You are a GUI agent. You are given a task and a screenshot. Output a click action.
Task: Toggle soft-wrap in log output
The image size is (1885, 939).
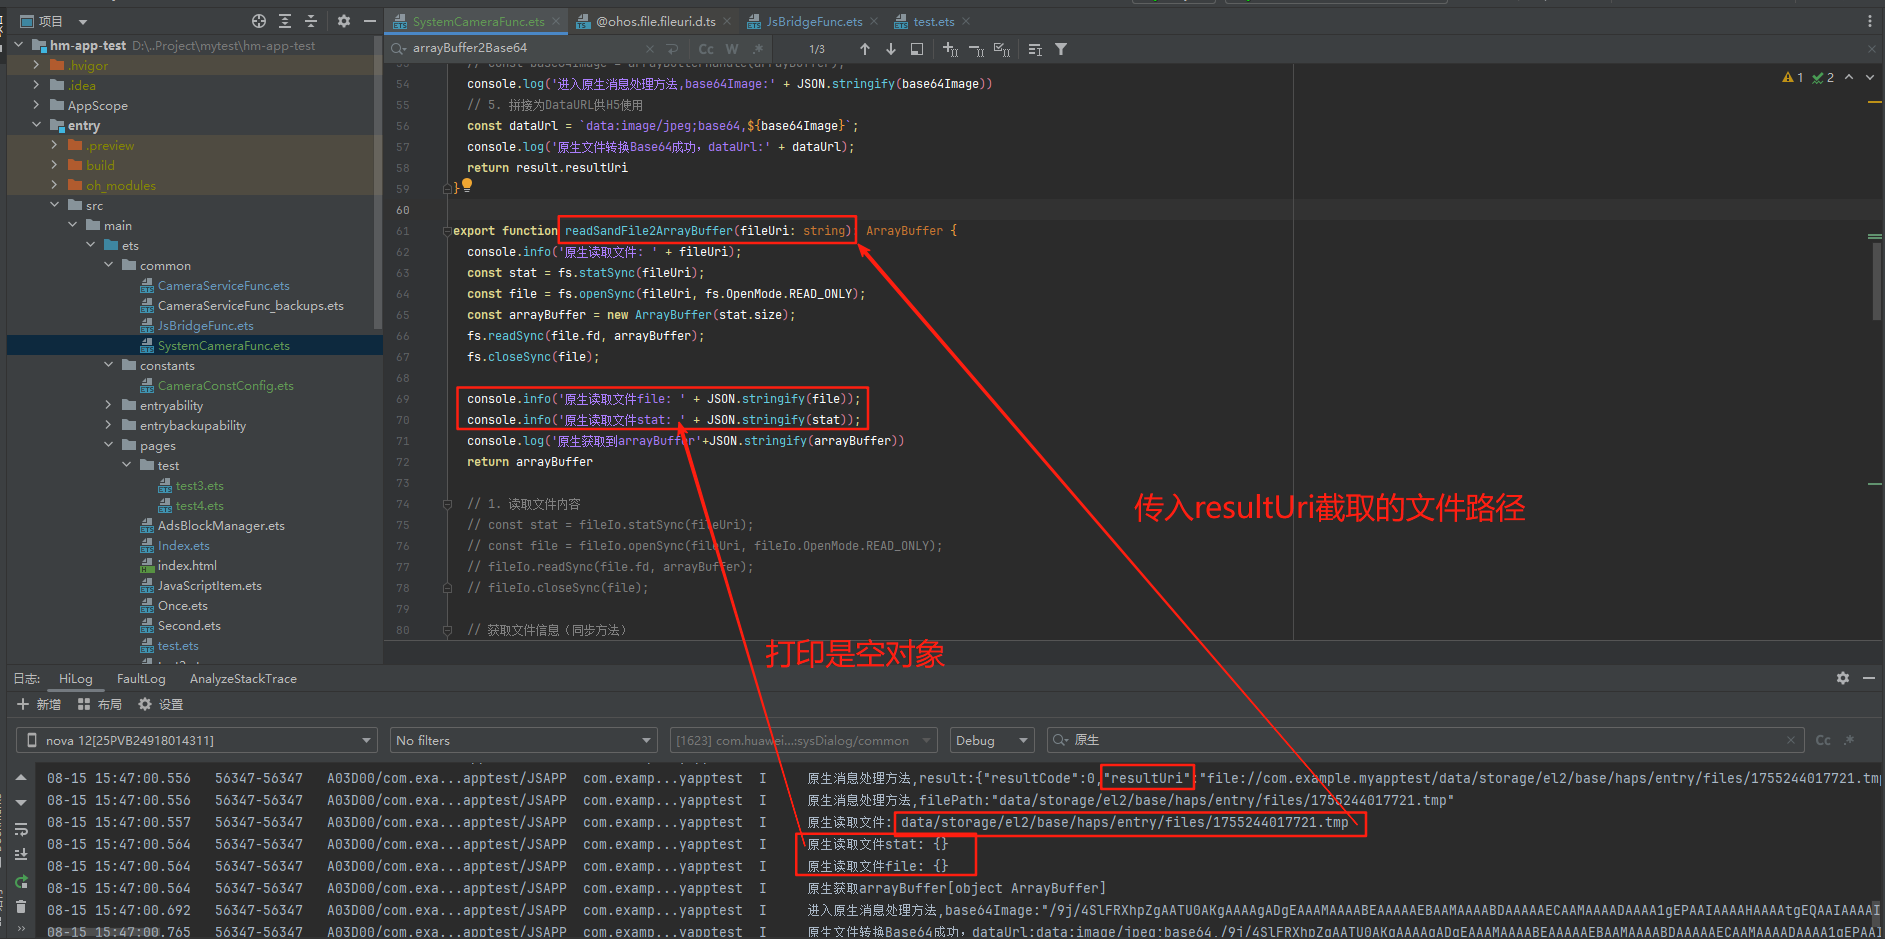[x=21, y=829]
